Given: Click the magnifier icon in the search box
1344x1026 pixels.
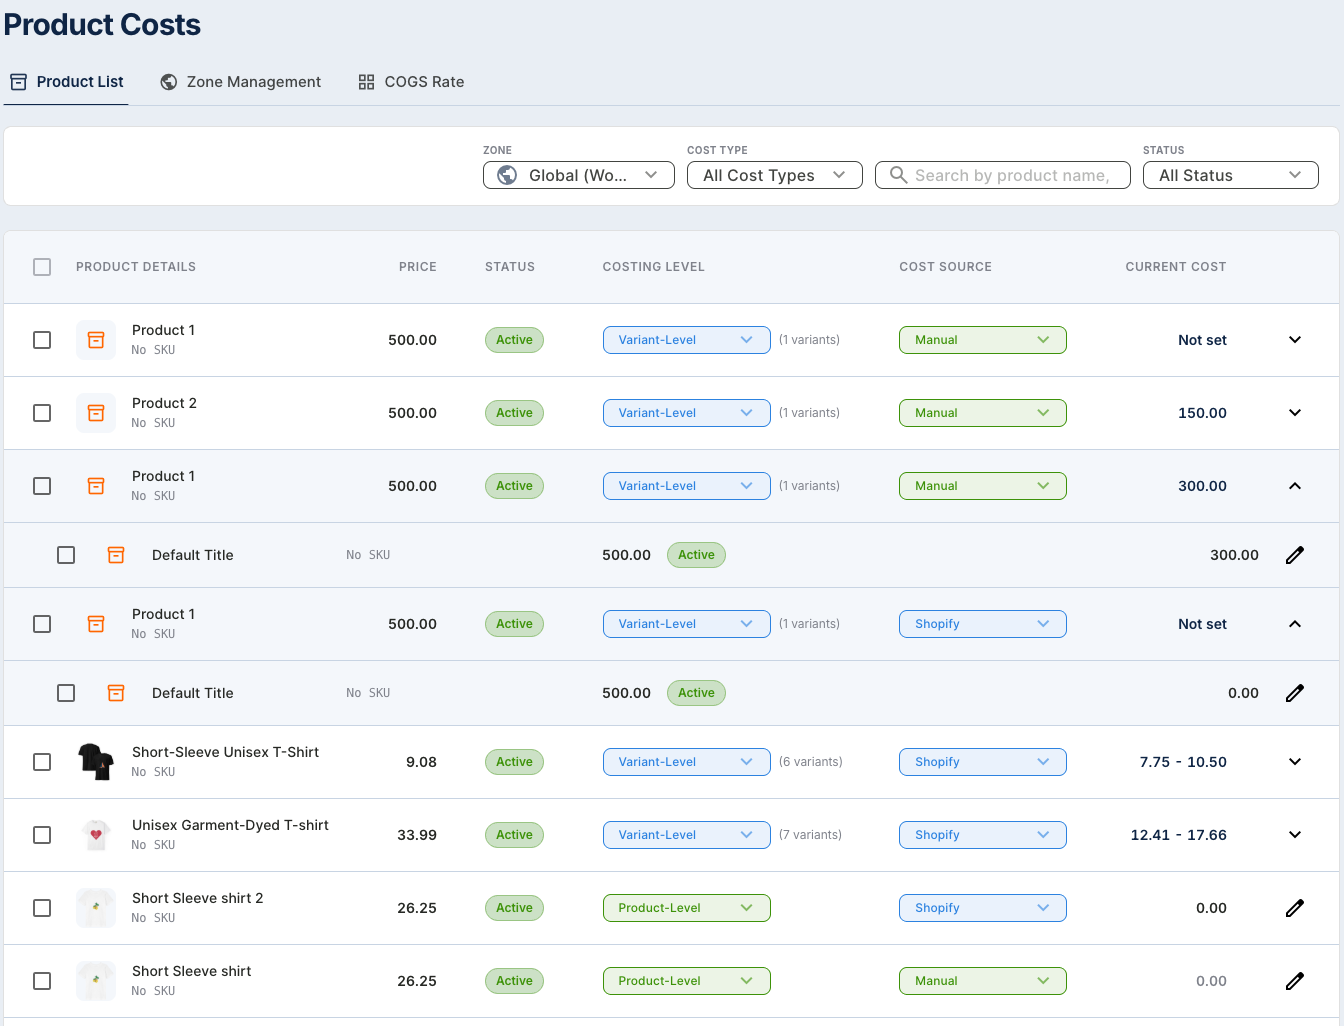Looking at the screenshot, I should point(898,175).
